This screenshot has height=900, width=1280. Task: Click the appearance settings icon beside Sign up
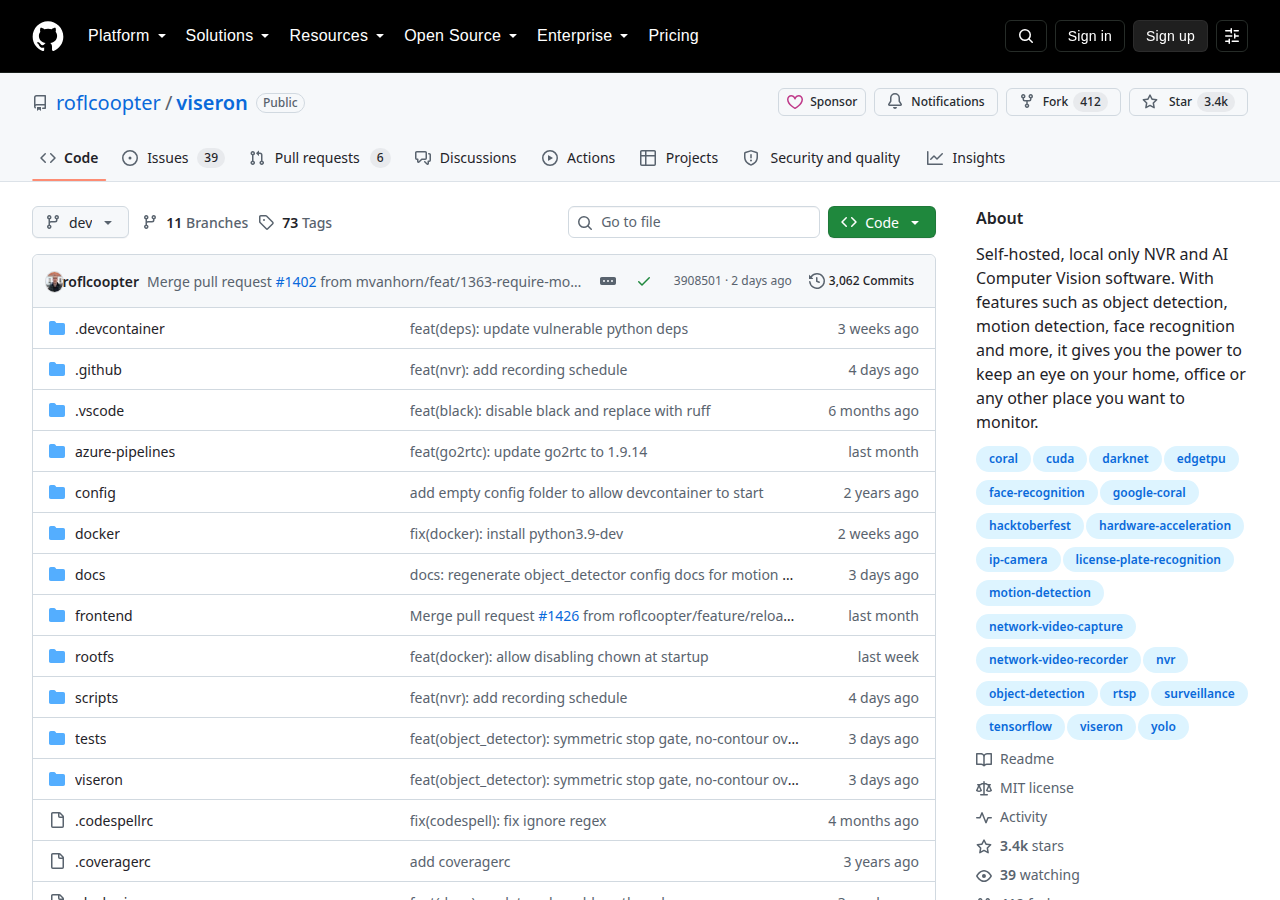pyautogui.click(x=1232, y=36)
